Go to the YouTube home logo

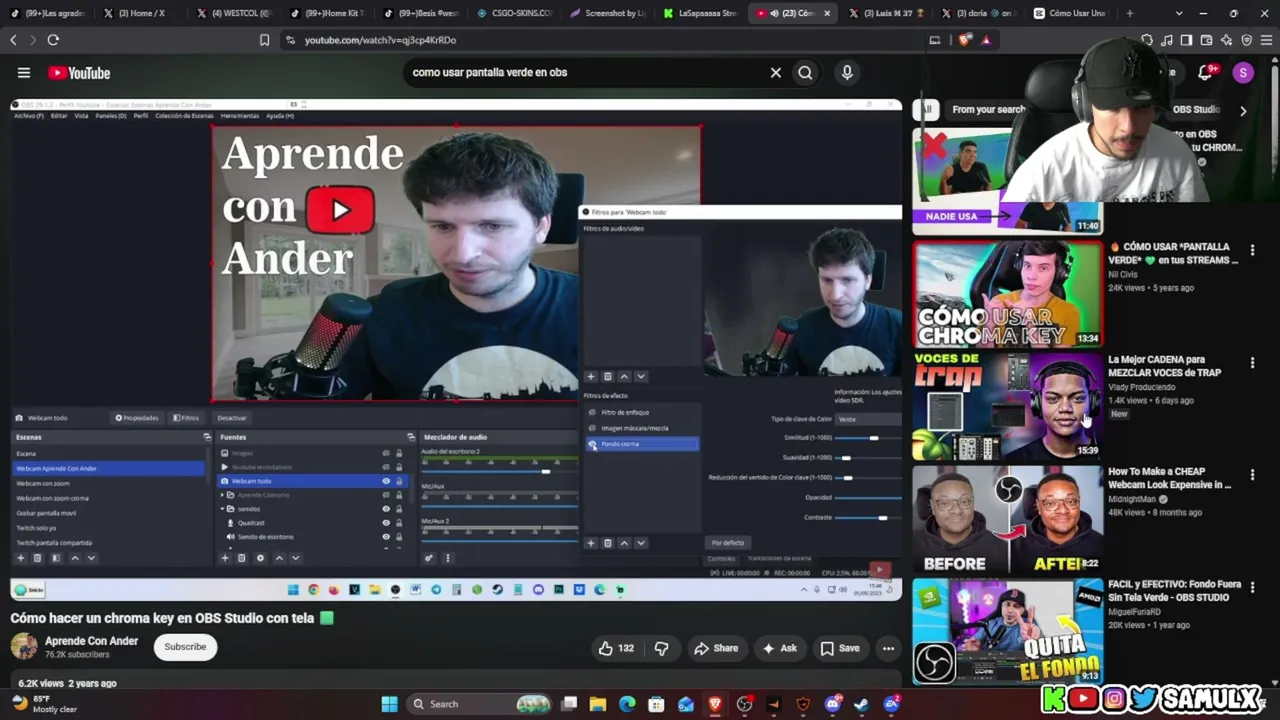[x=79, y=73]
